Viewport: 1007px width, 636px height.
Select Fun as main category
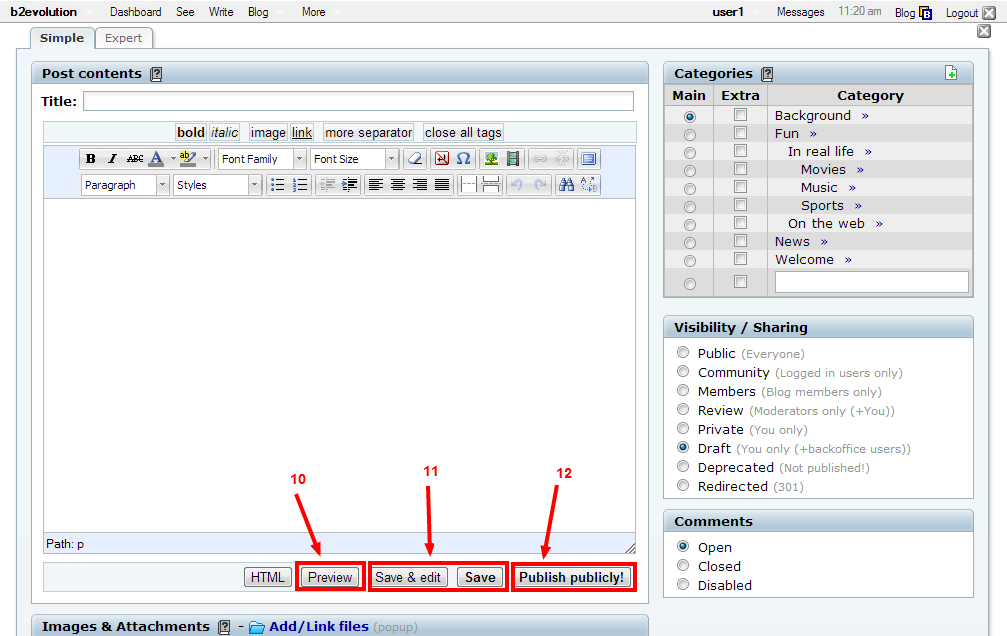coord(690,135)
